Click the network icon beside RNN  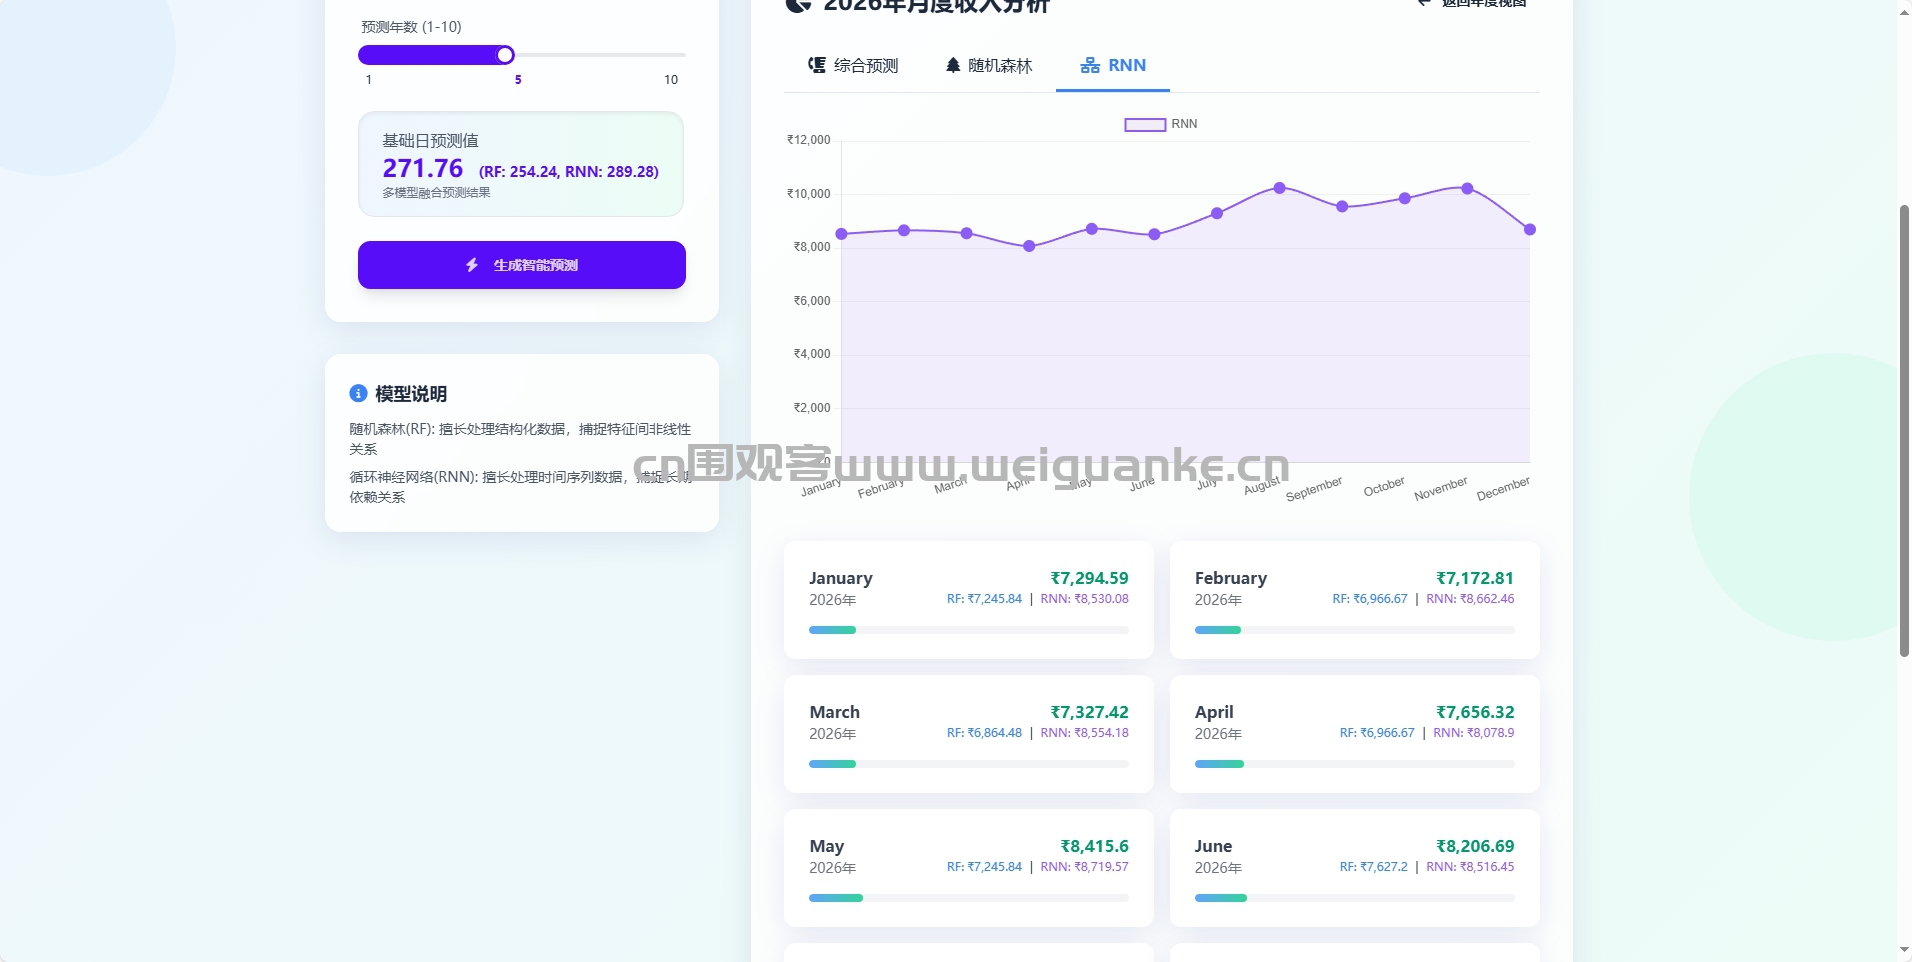(1090, 66)
